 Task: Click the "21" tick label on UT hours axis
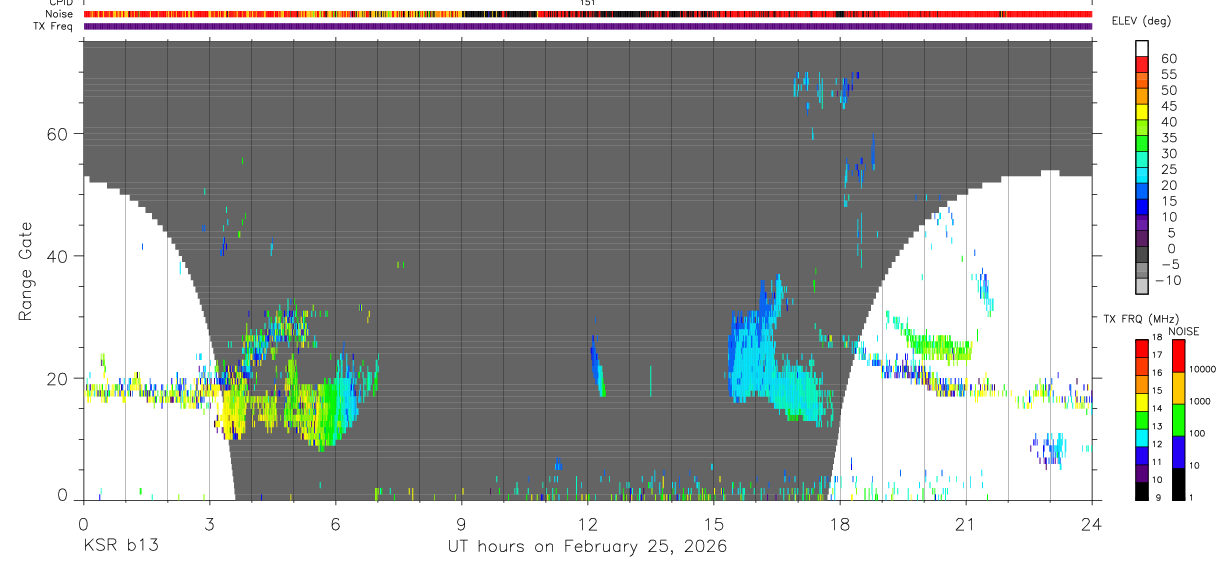[966, 524]
